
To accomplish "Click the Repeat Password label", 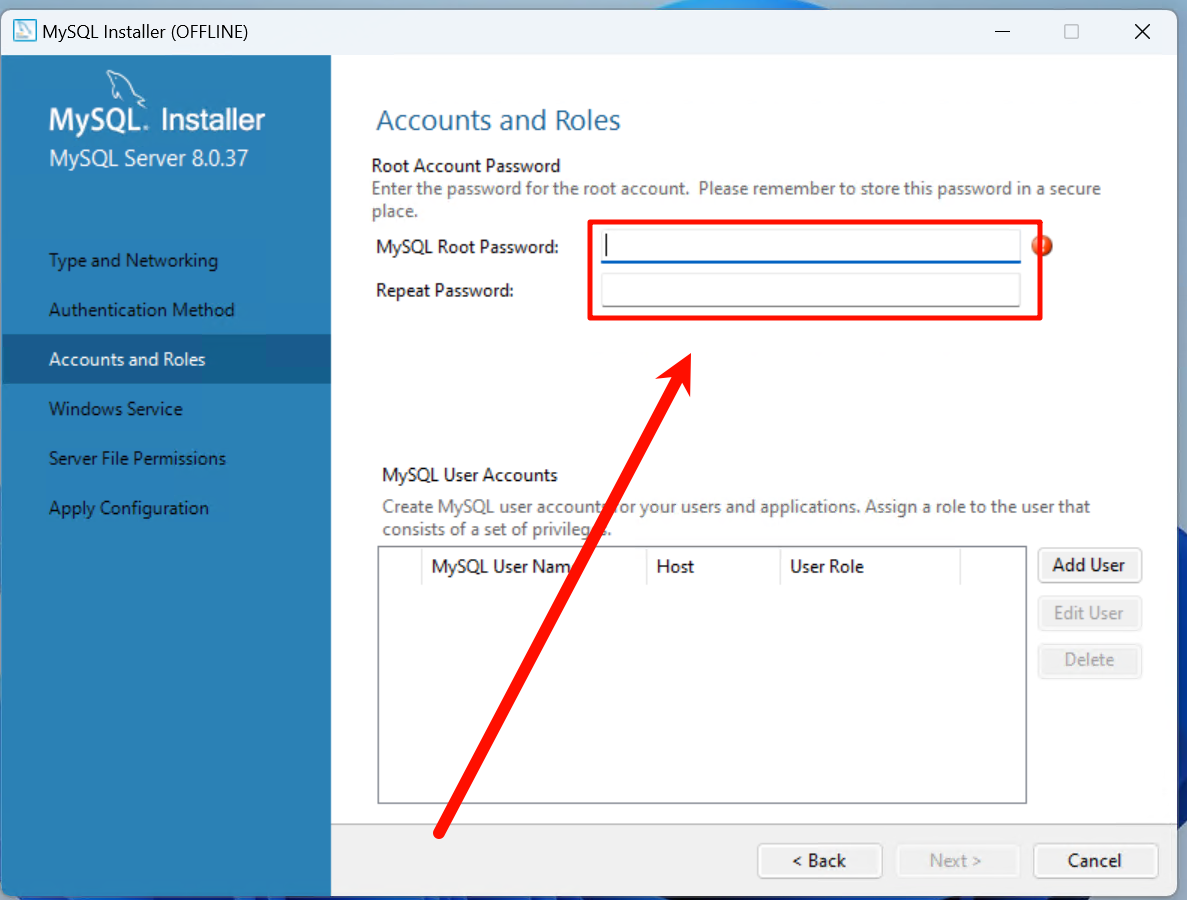I will click(444, 291).
